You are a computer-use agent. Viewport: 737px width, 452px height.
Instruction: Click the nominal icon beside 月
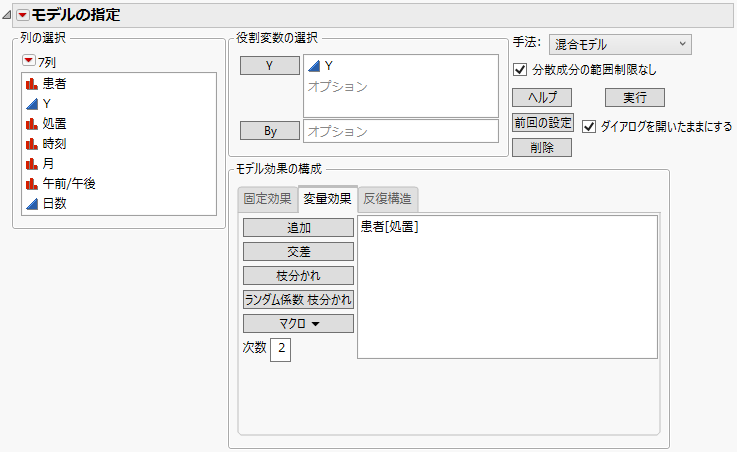click(x=32, y=164)
